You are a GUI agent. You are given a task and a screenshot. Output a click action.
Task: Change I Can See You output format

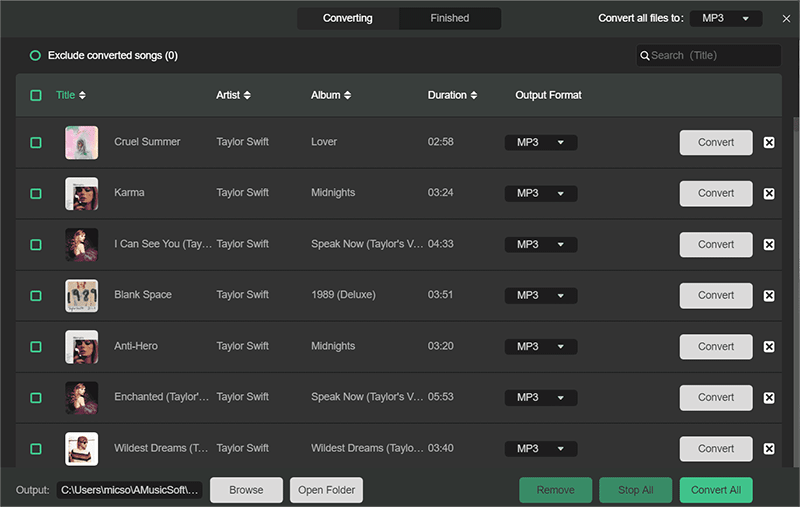(x=541, y=244)
